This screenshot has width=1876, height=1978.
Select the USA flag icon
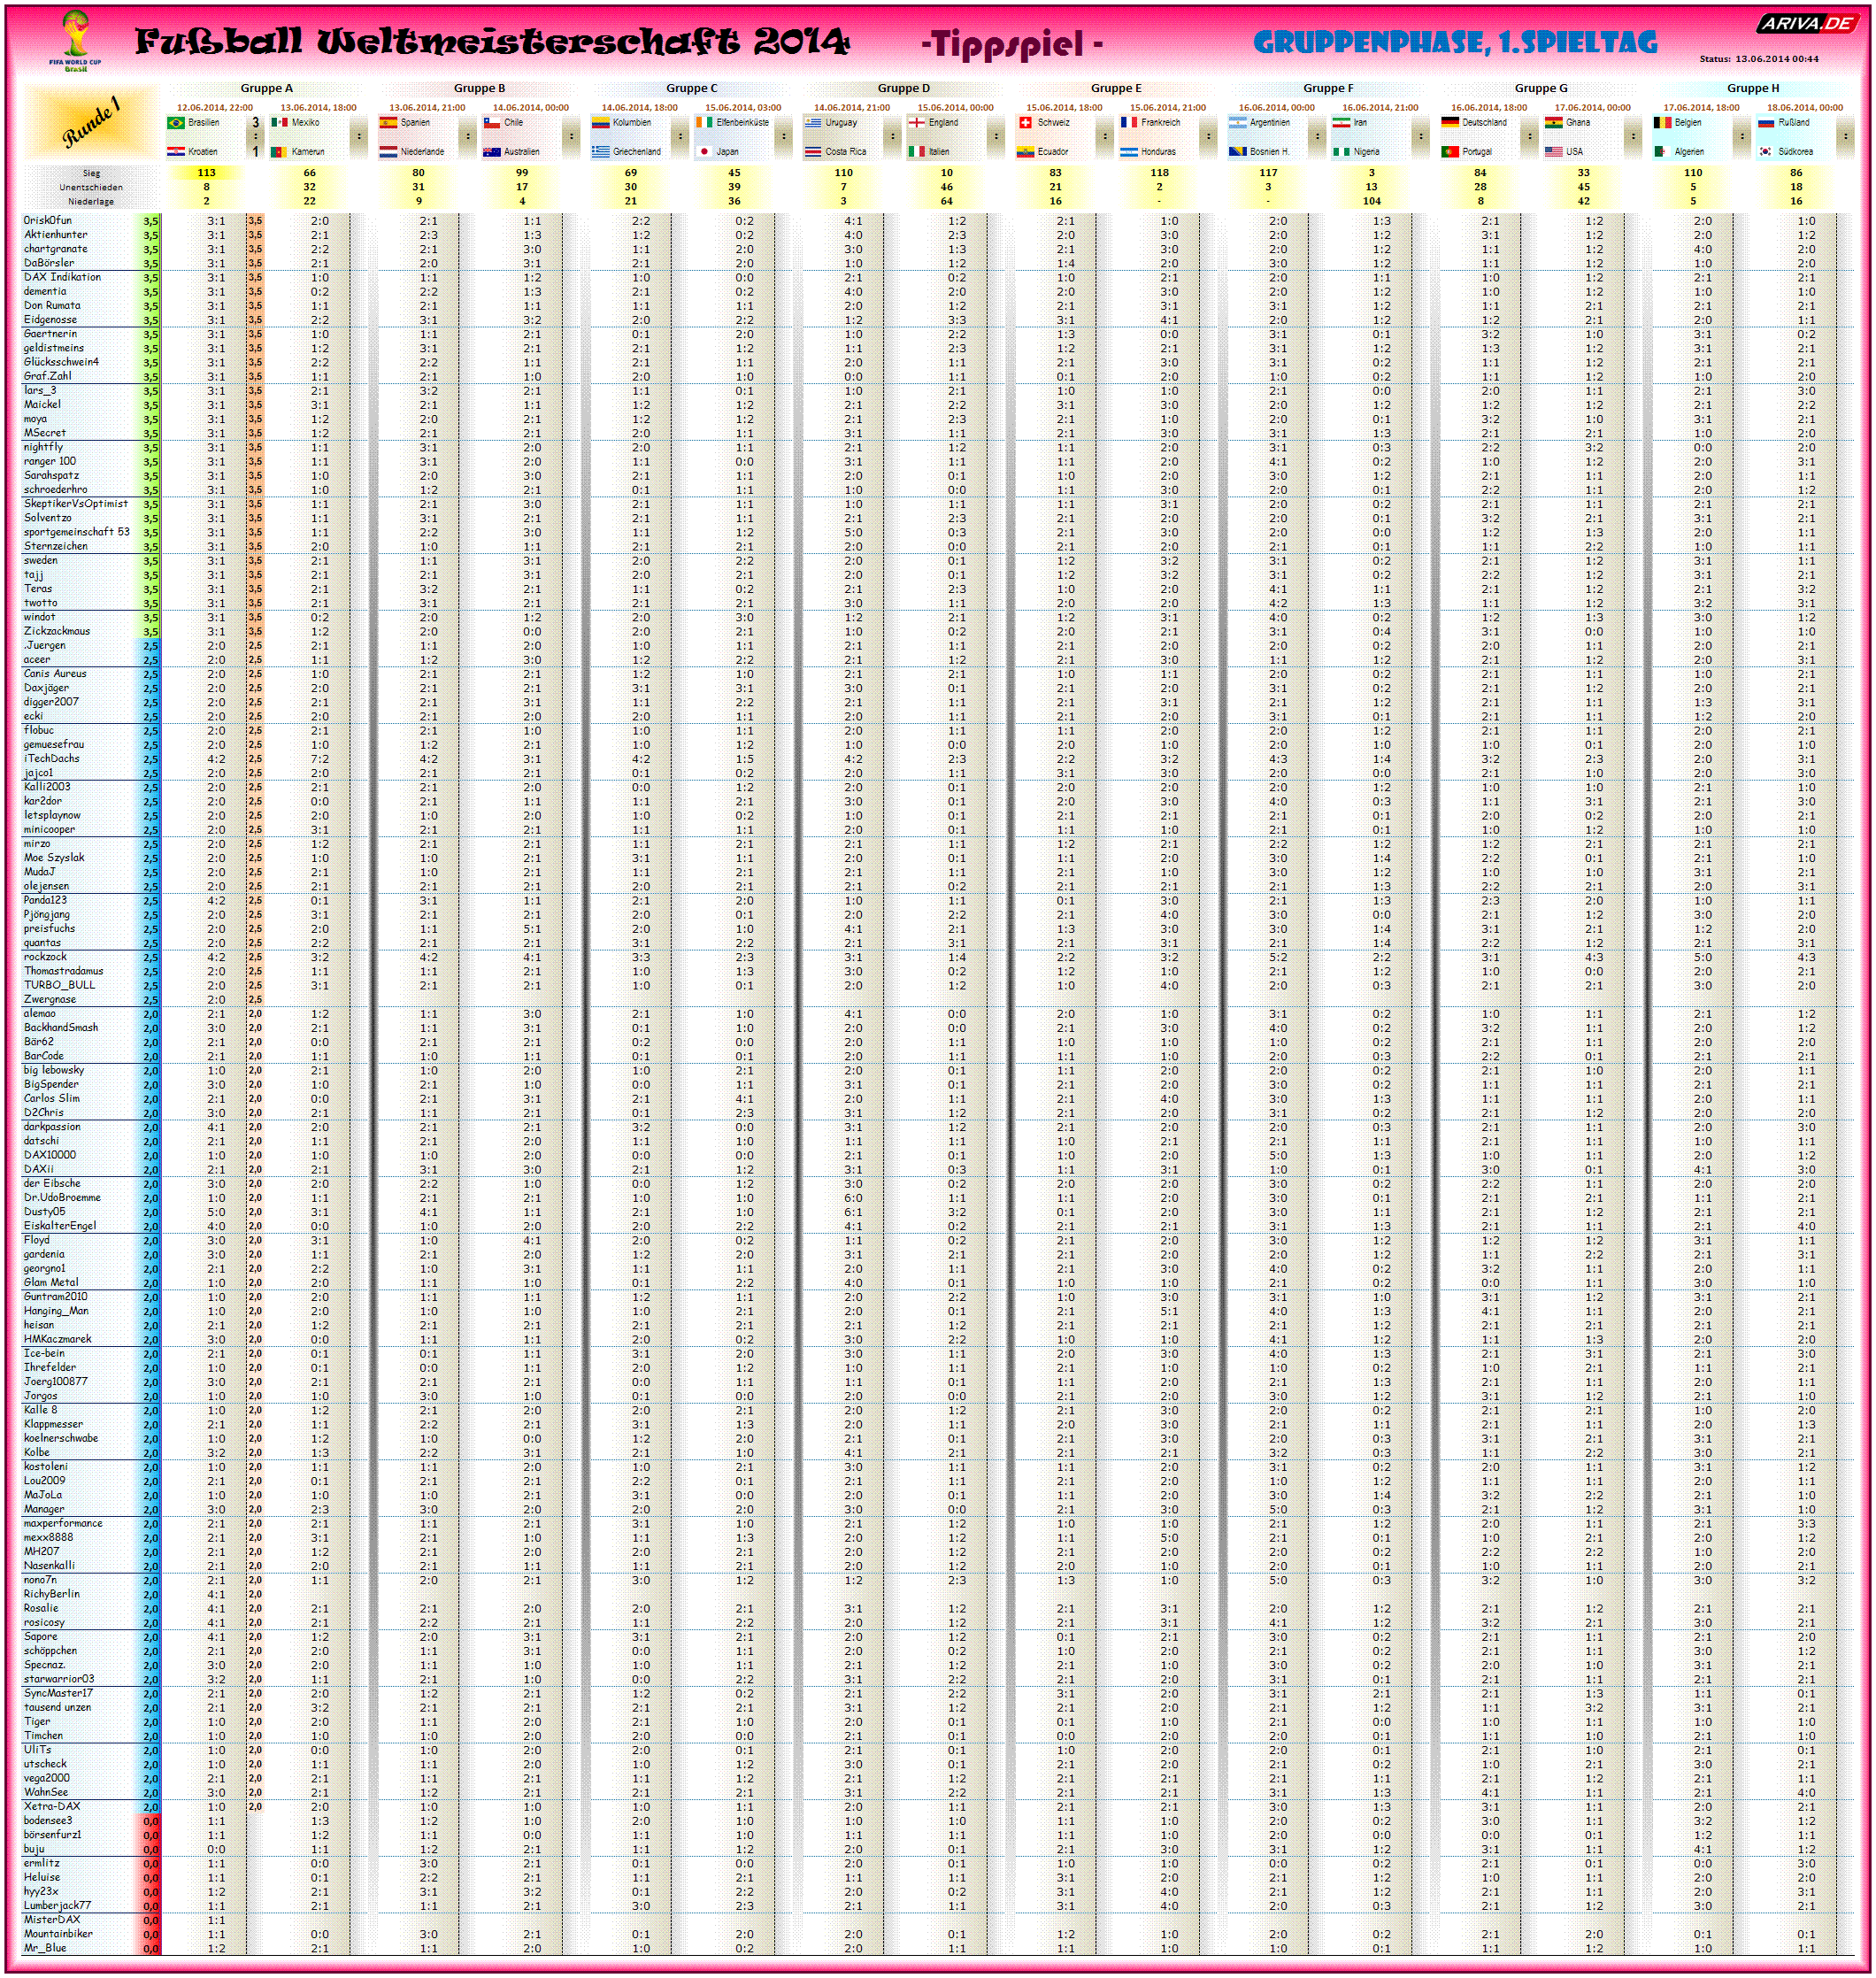(1554, 152)
